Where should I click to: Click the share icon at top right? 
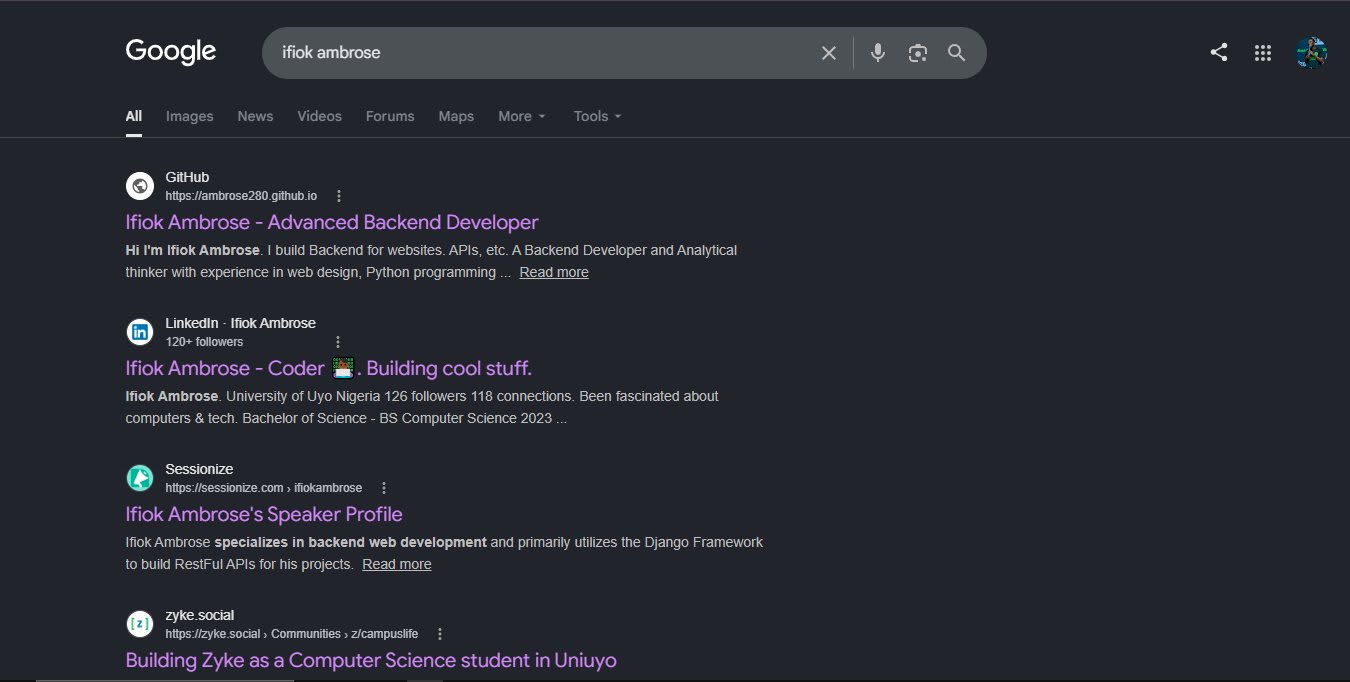tap(1219, 53)
